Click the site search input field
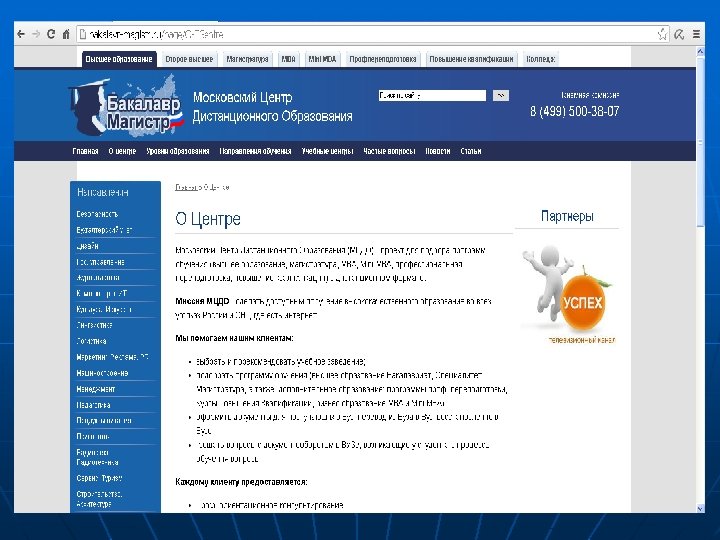The height and width of the screenshot is (540, 720). (x=432, y=95)
